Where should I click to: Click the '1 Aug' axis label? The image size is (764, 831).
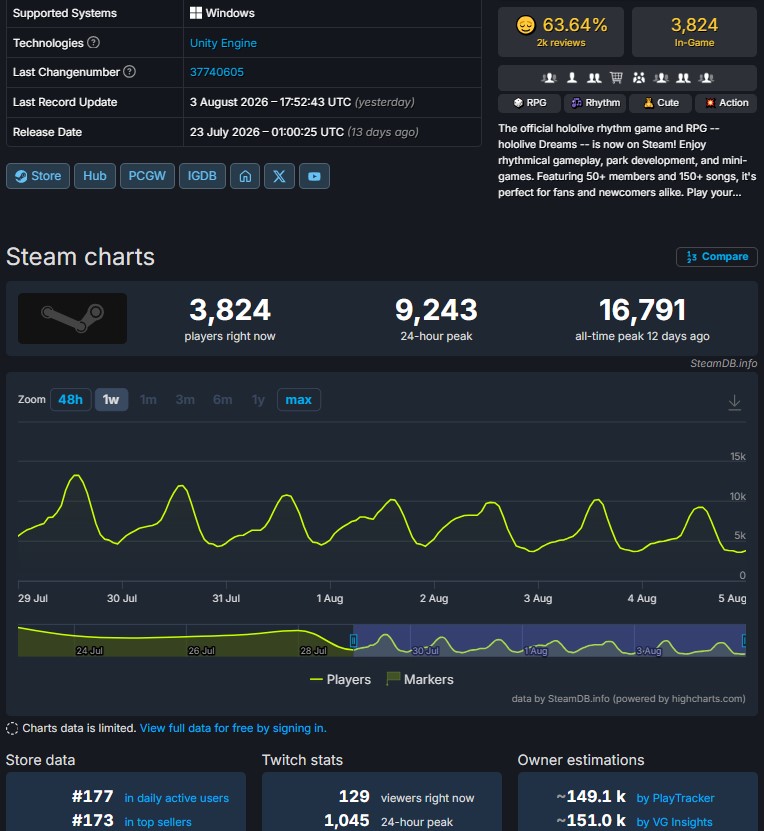(x=330, y=598)
